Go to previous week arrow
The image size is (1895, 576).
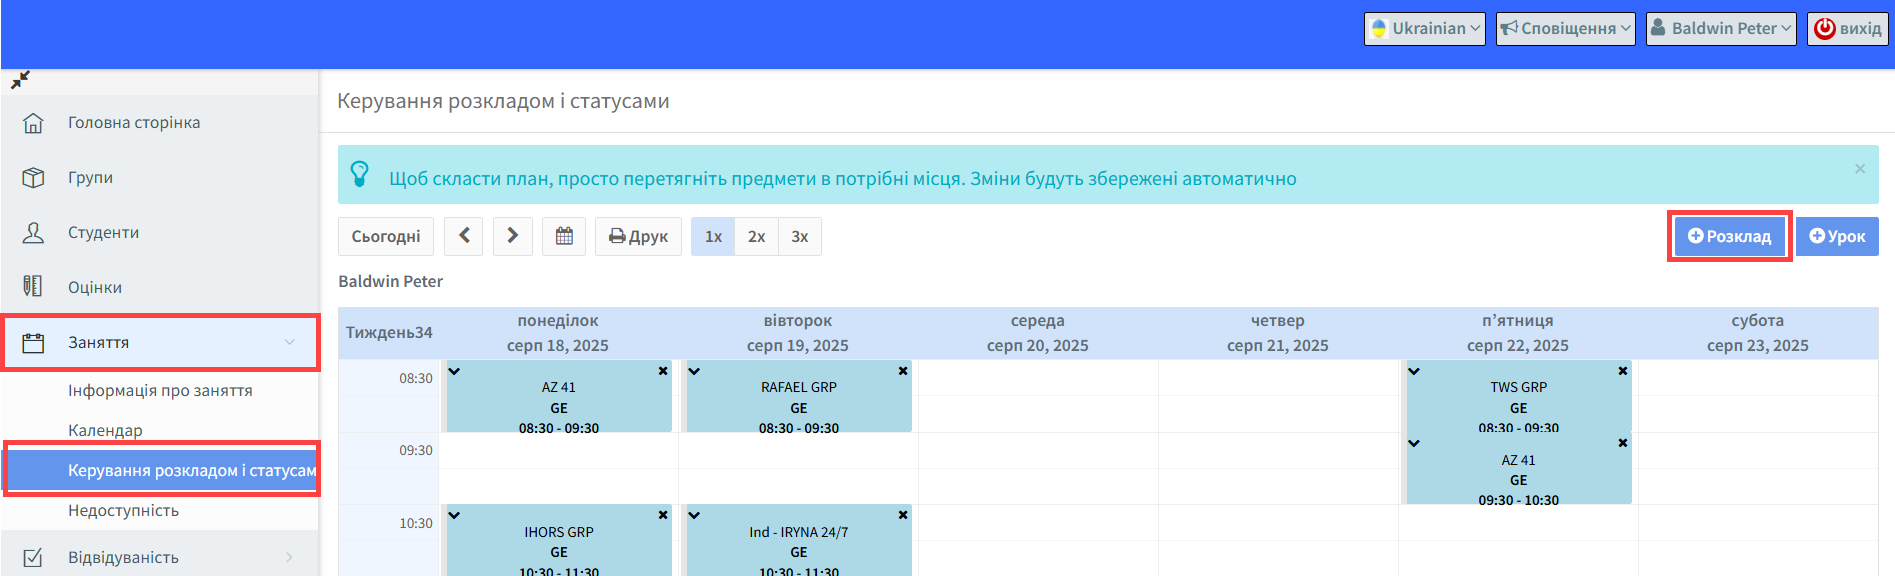pos(464,236)
